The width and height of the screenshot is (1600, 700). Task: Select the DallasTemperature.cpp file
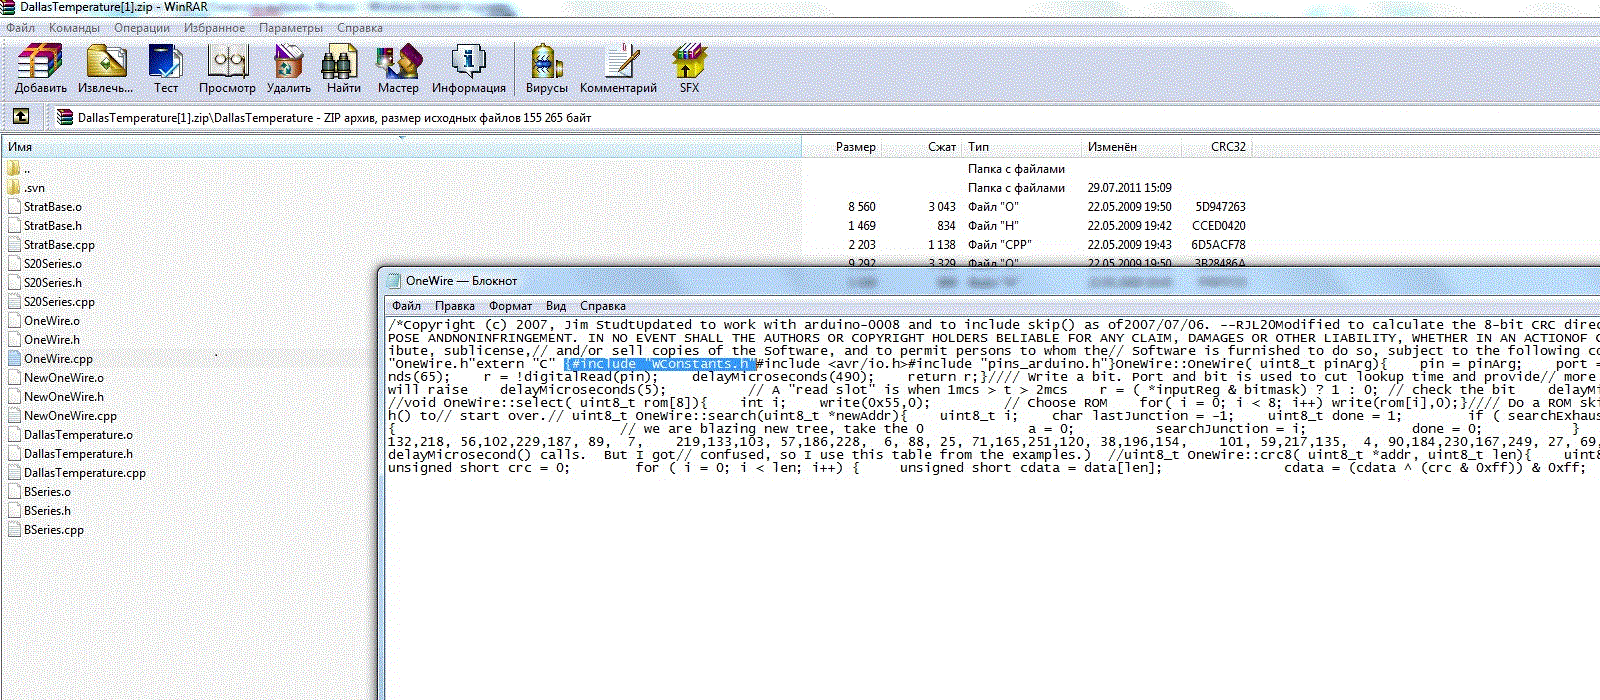click(85, 473)
